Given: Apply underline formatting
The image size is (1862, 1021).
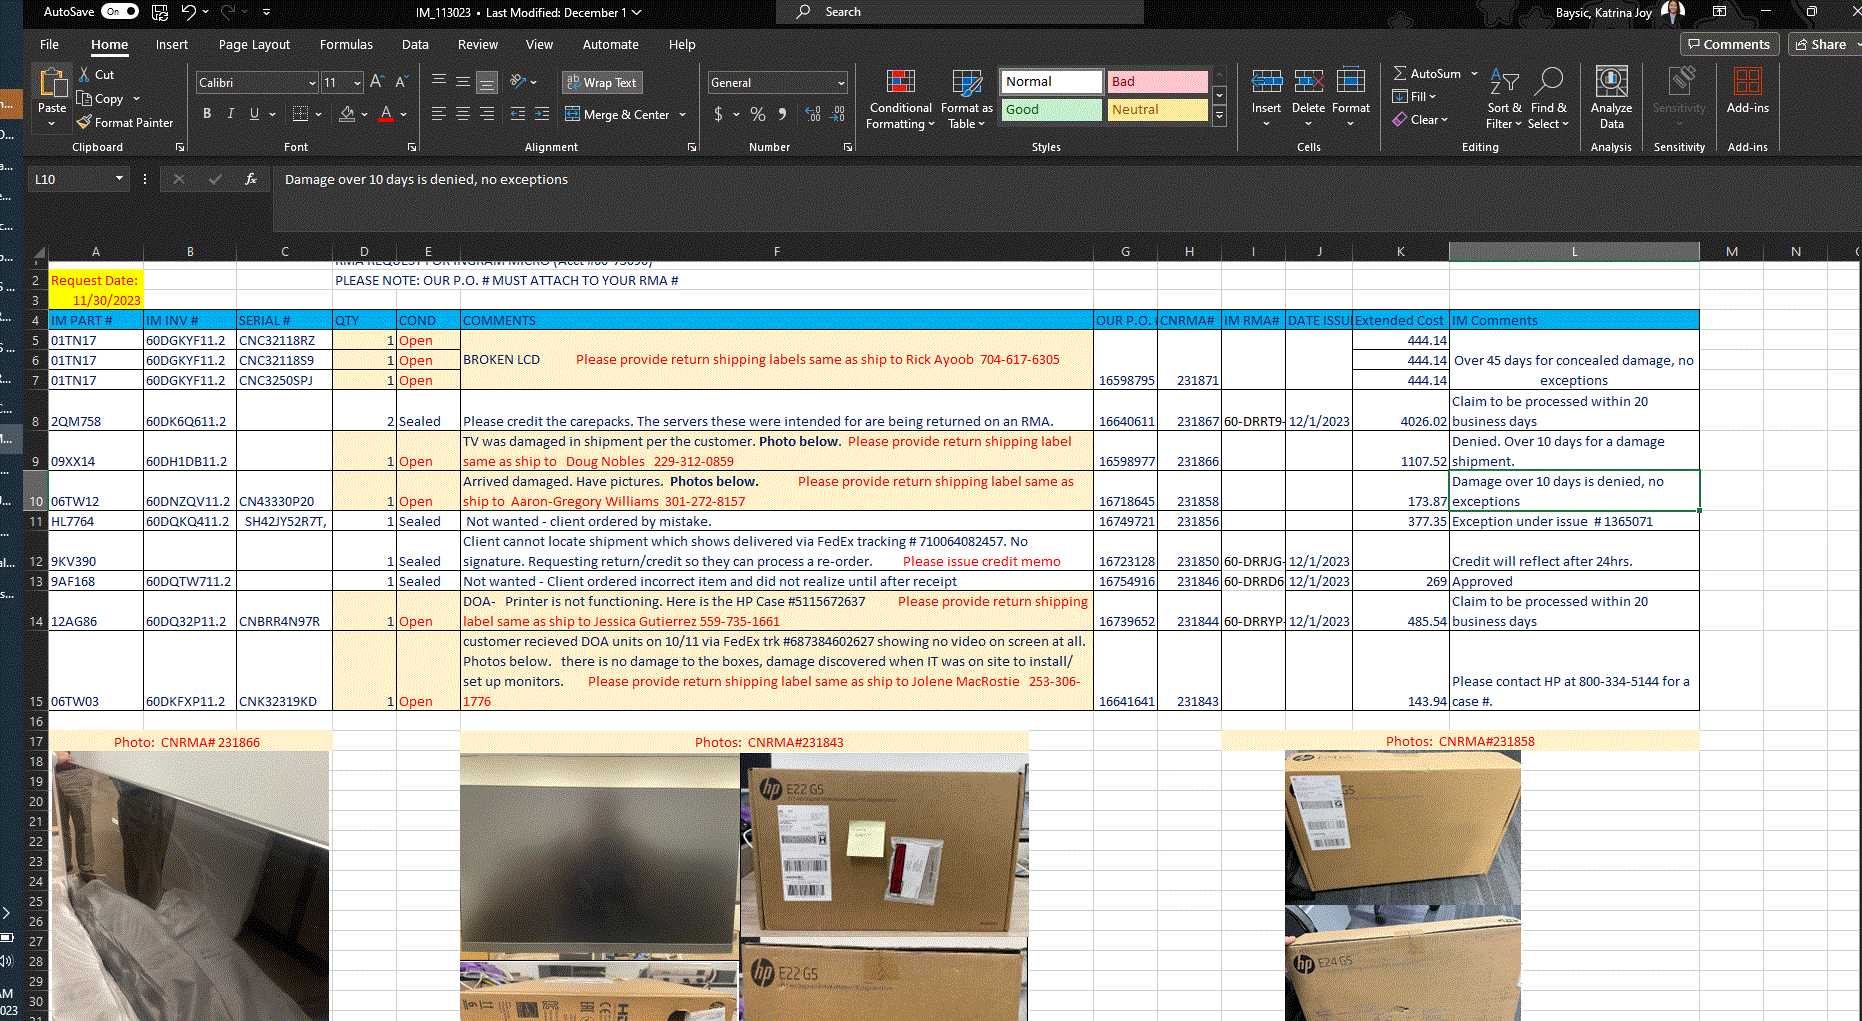Looking at the screenshot, I should (254, 114).
